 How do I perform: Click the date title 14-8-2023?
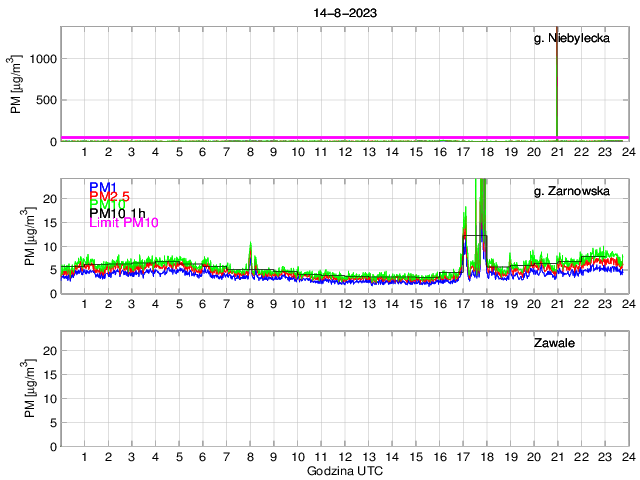(344, 11)
